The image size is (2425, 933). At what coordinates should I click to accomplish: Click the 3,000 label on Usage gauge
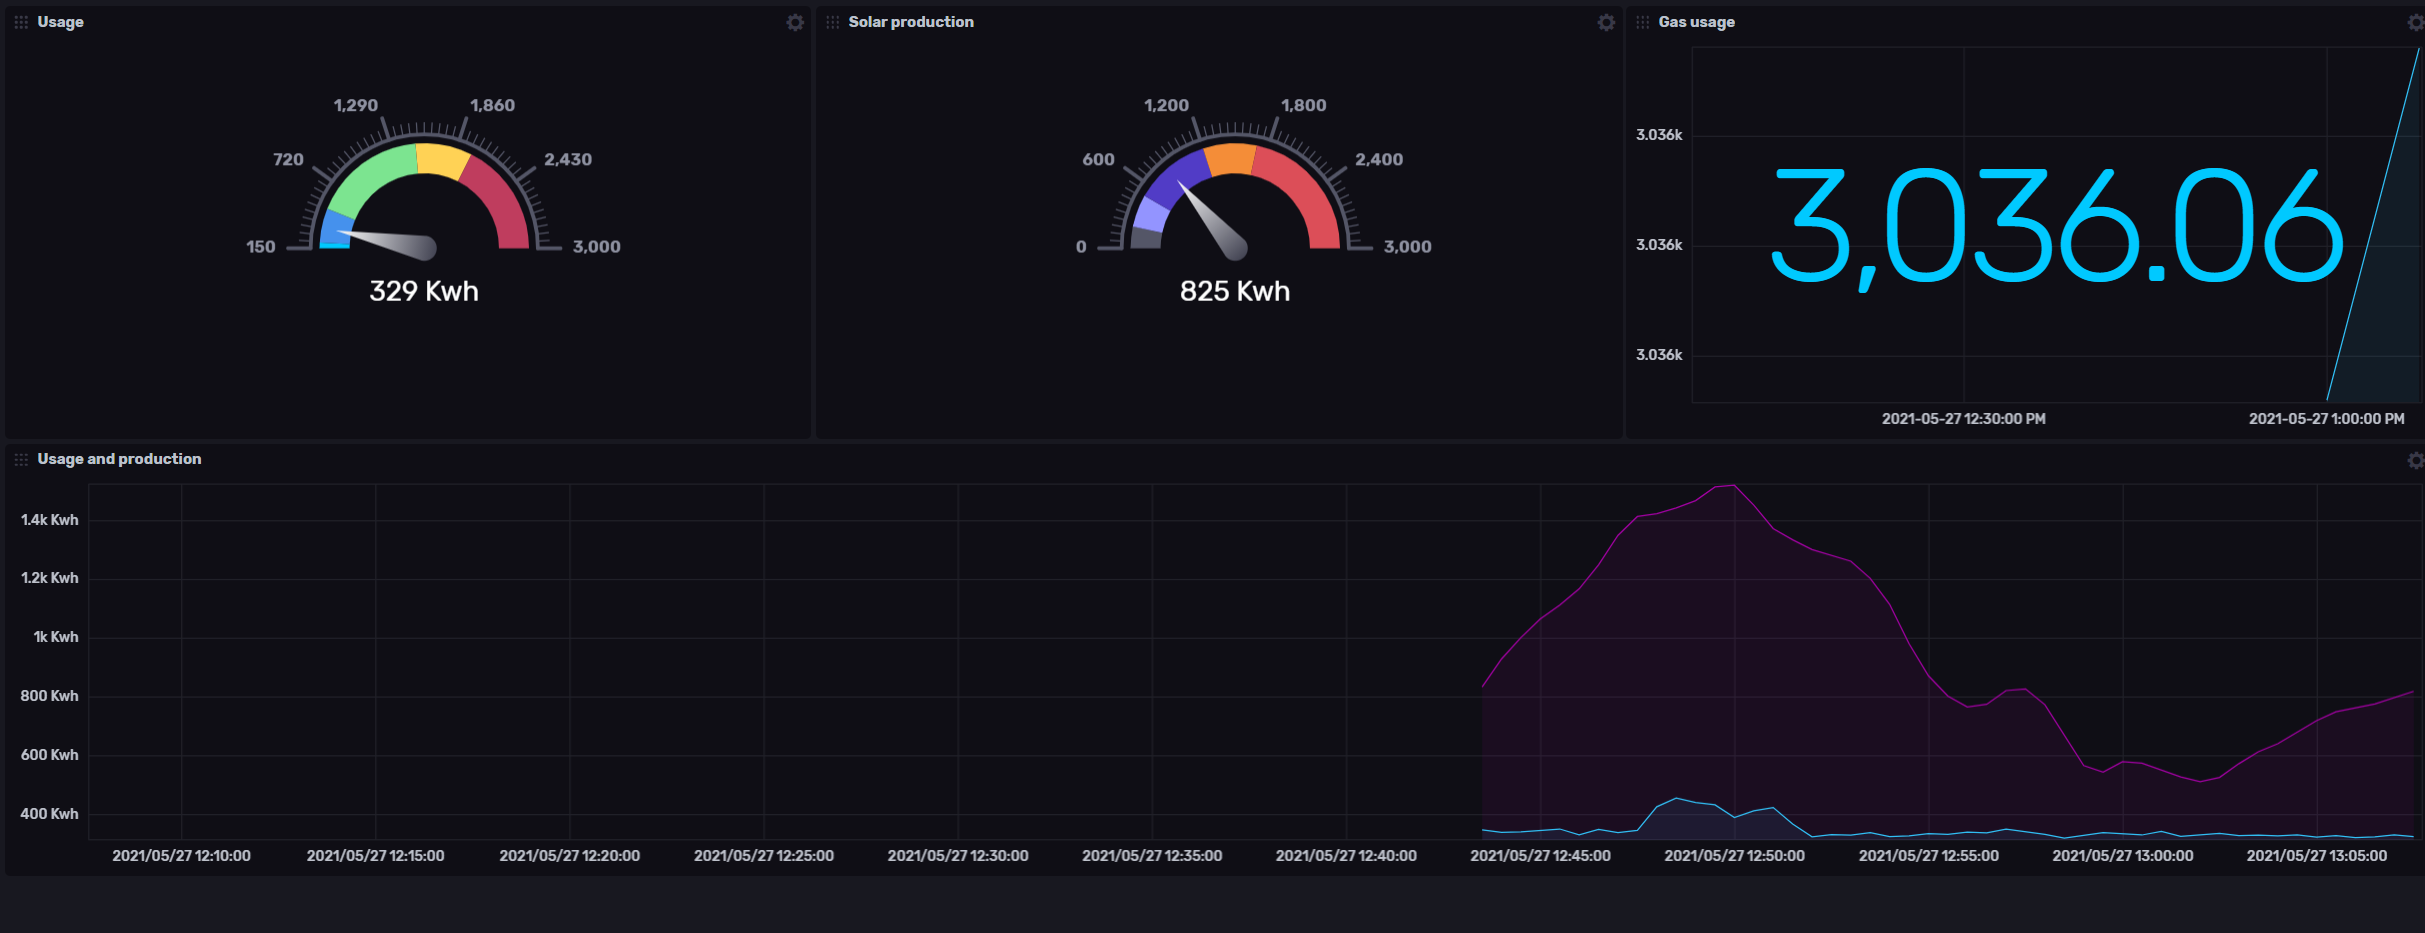tap(597, 246)
